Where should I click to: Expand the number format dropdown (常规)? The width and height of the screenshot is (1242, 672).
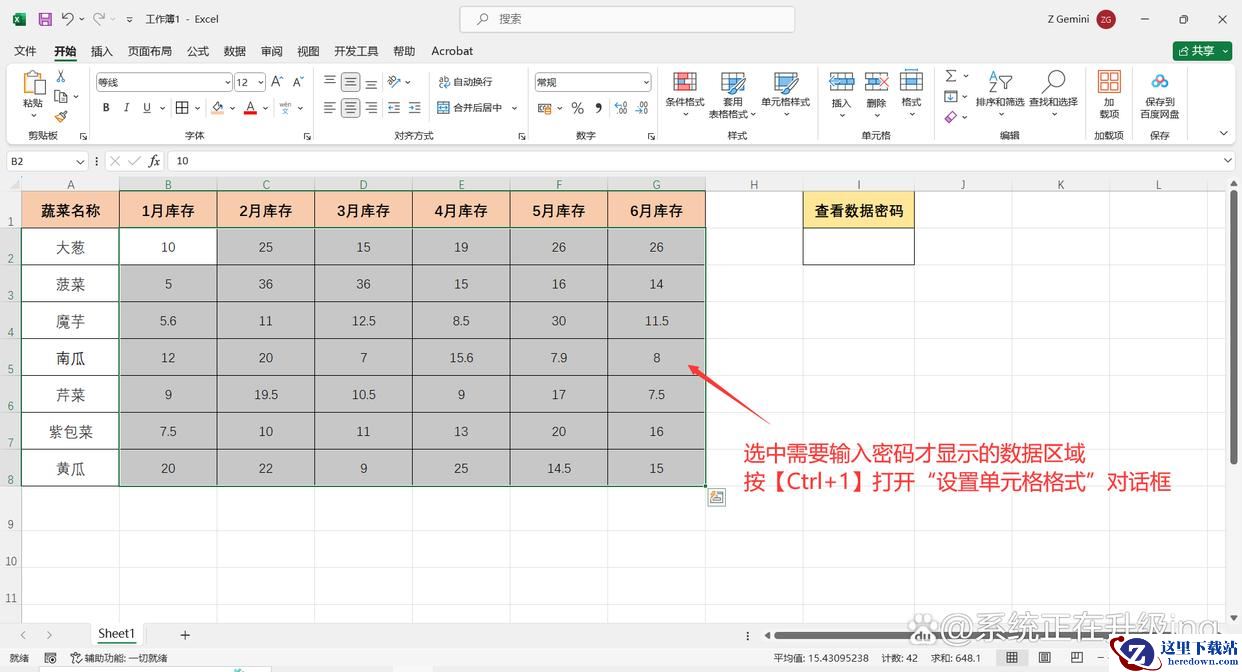(646, 83)
